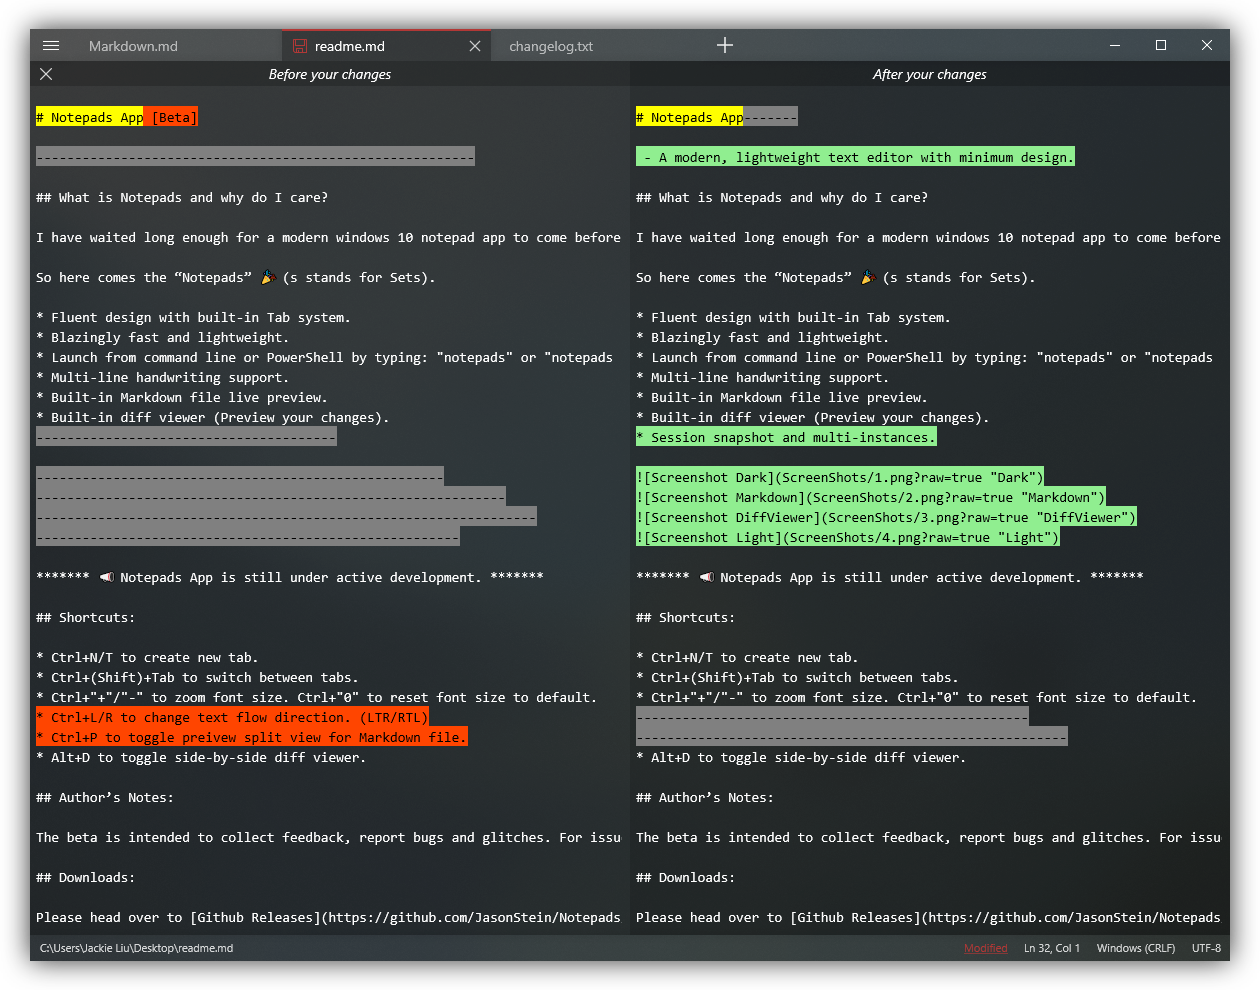Minimize the Notepads window
This screenshot has width=1260, height=990.
coord(1115,45)
